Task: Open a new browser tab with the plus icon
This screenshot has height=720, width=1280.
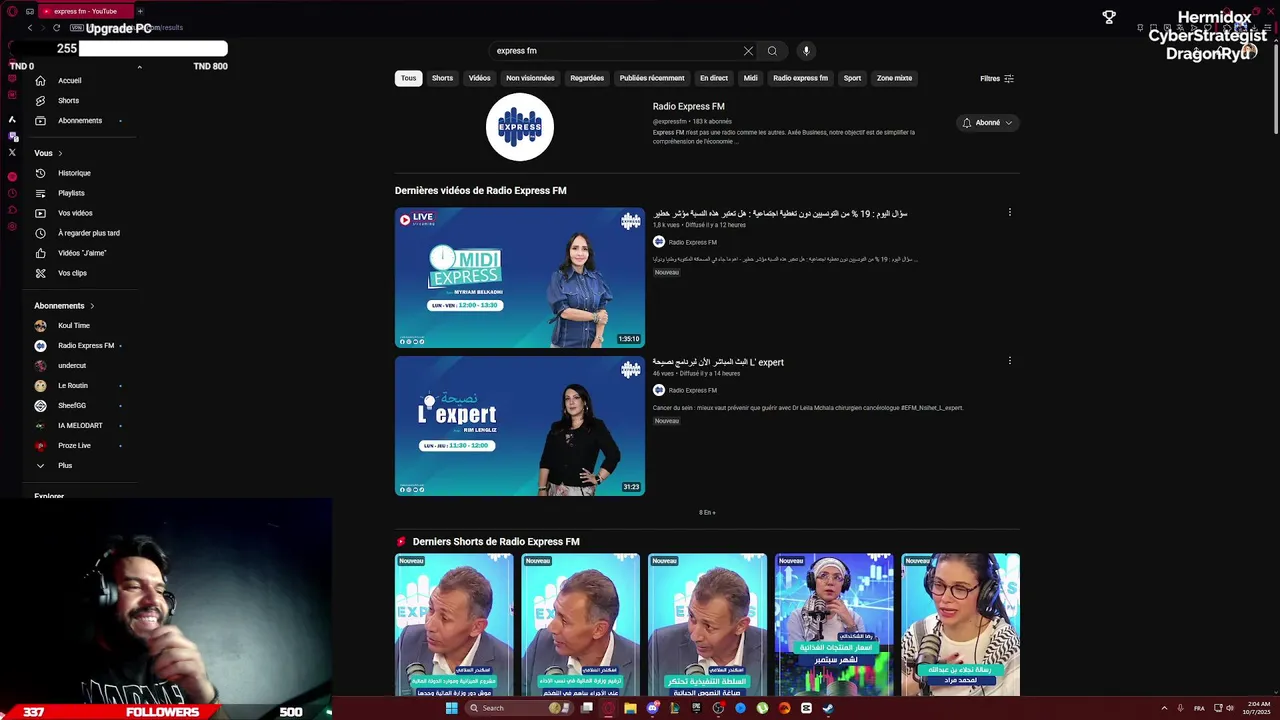Action: pyautogui.click(x=140, y=11)
